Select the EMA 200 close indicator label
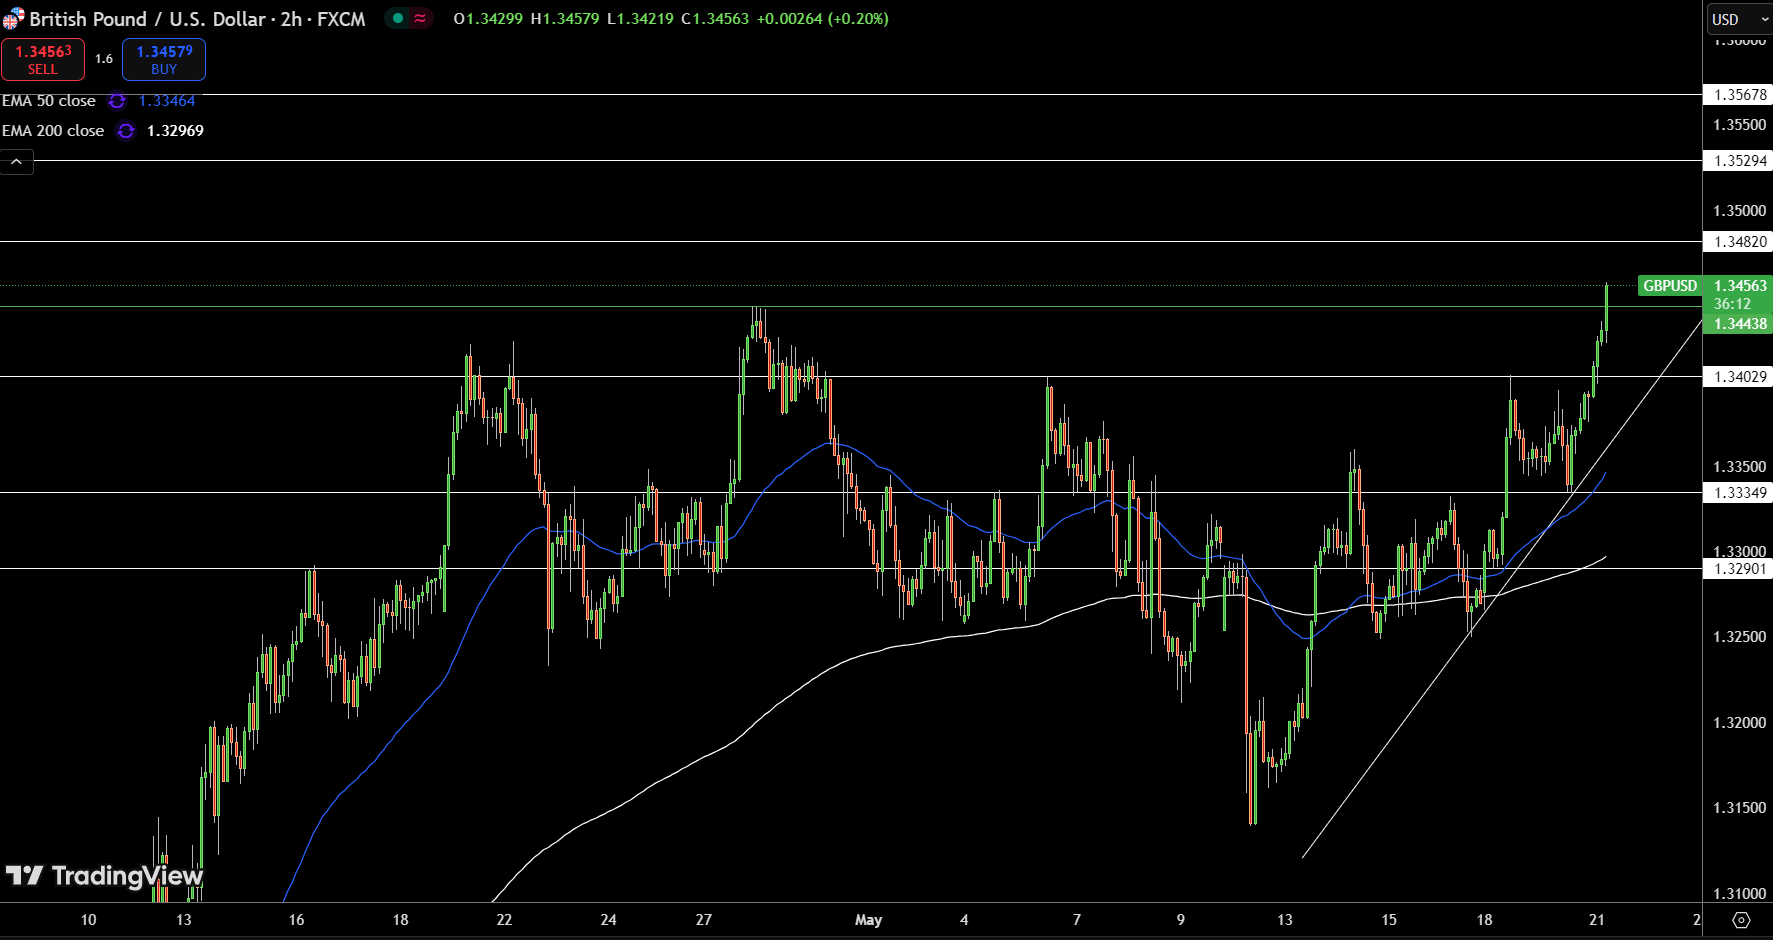Screen dimensions: 1773x940 tap(53, 131)
